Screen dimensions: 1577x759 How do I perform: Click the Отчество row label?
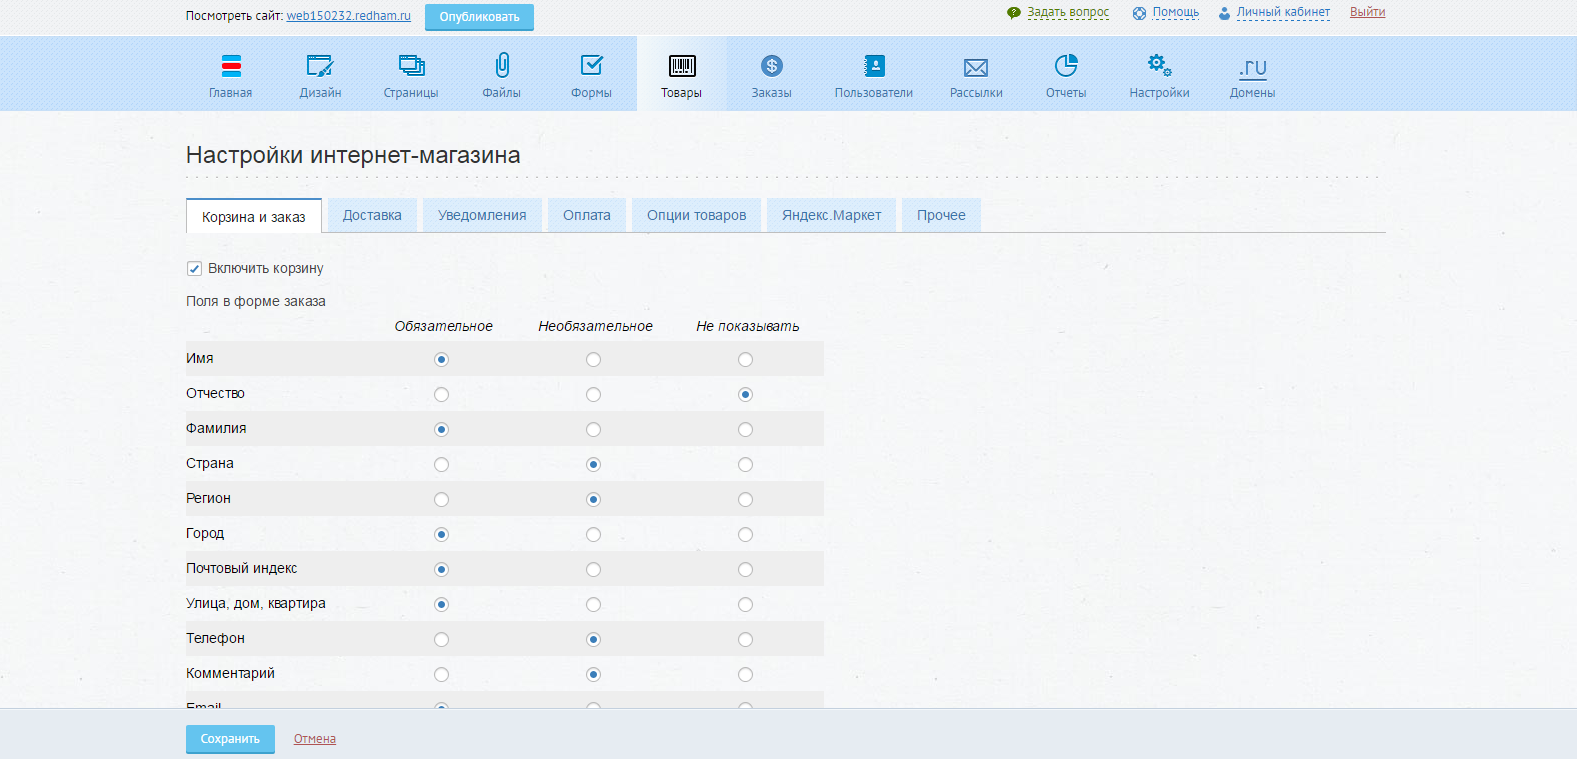[215, 393]
